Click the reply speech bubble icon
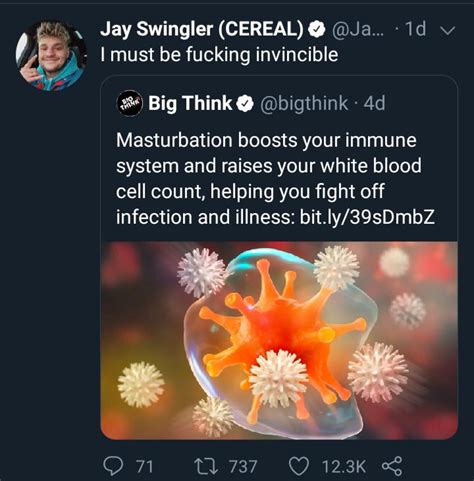The width and height of the screenshot is (474, 481). [113, 466]
